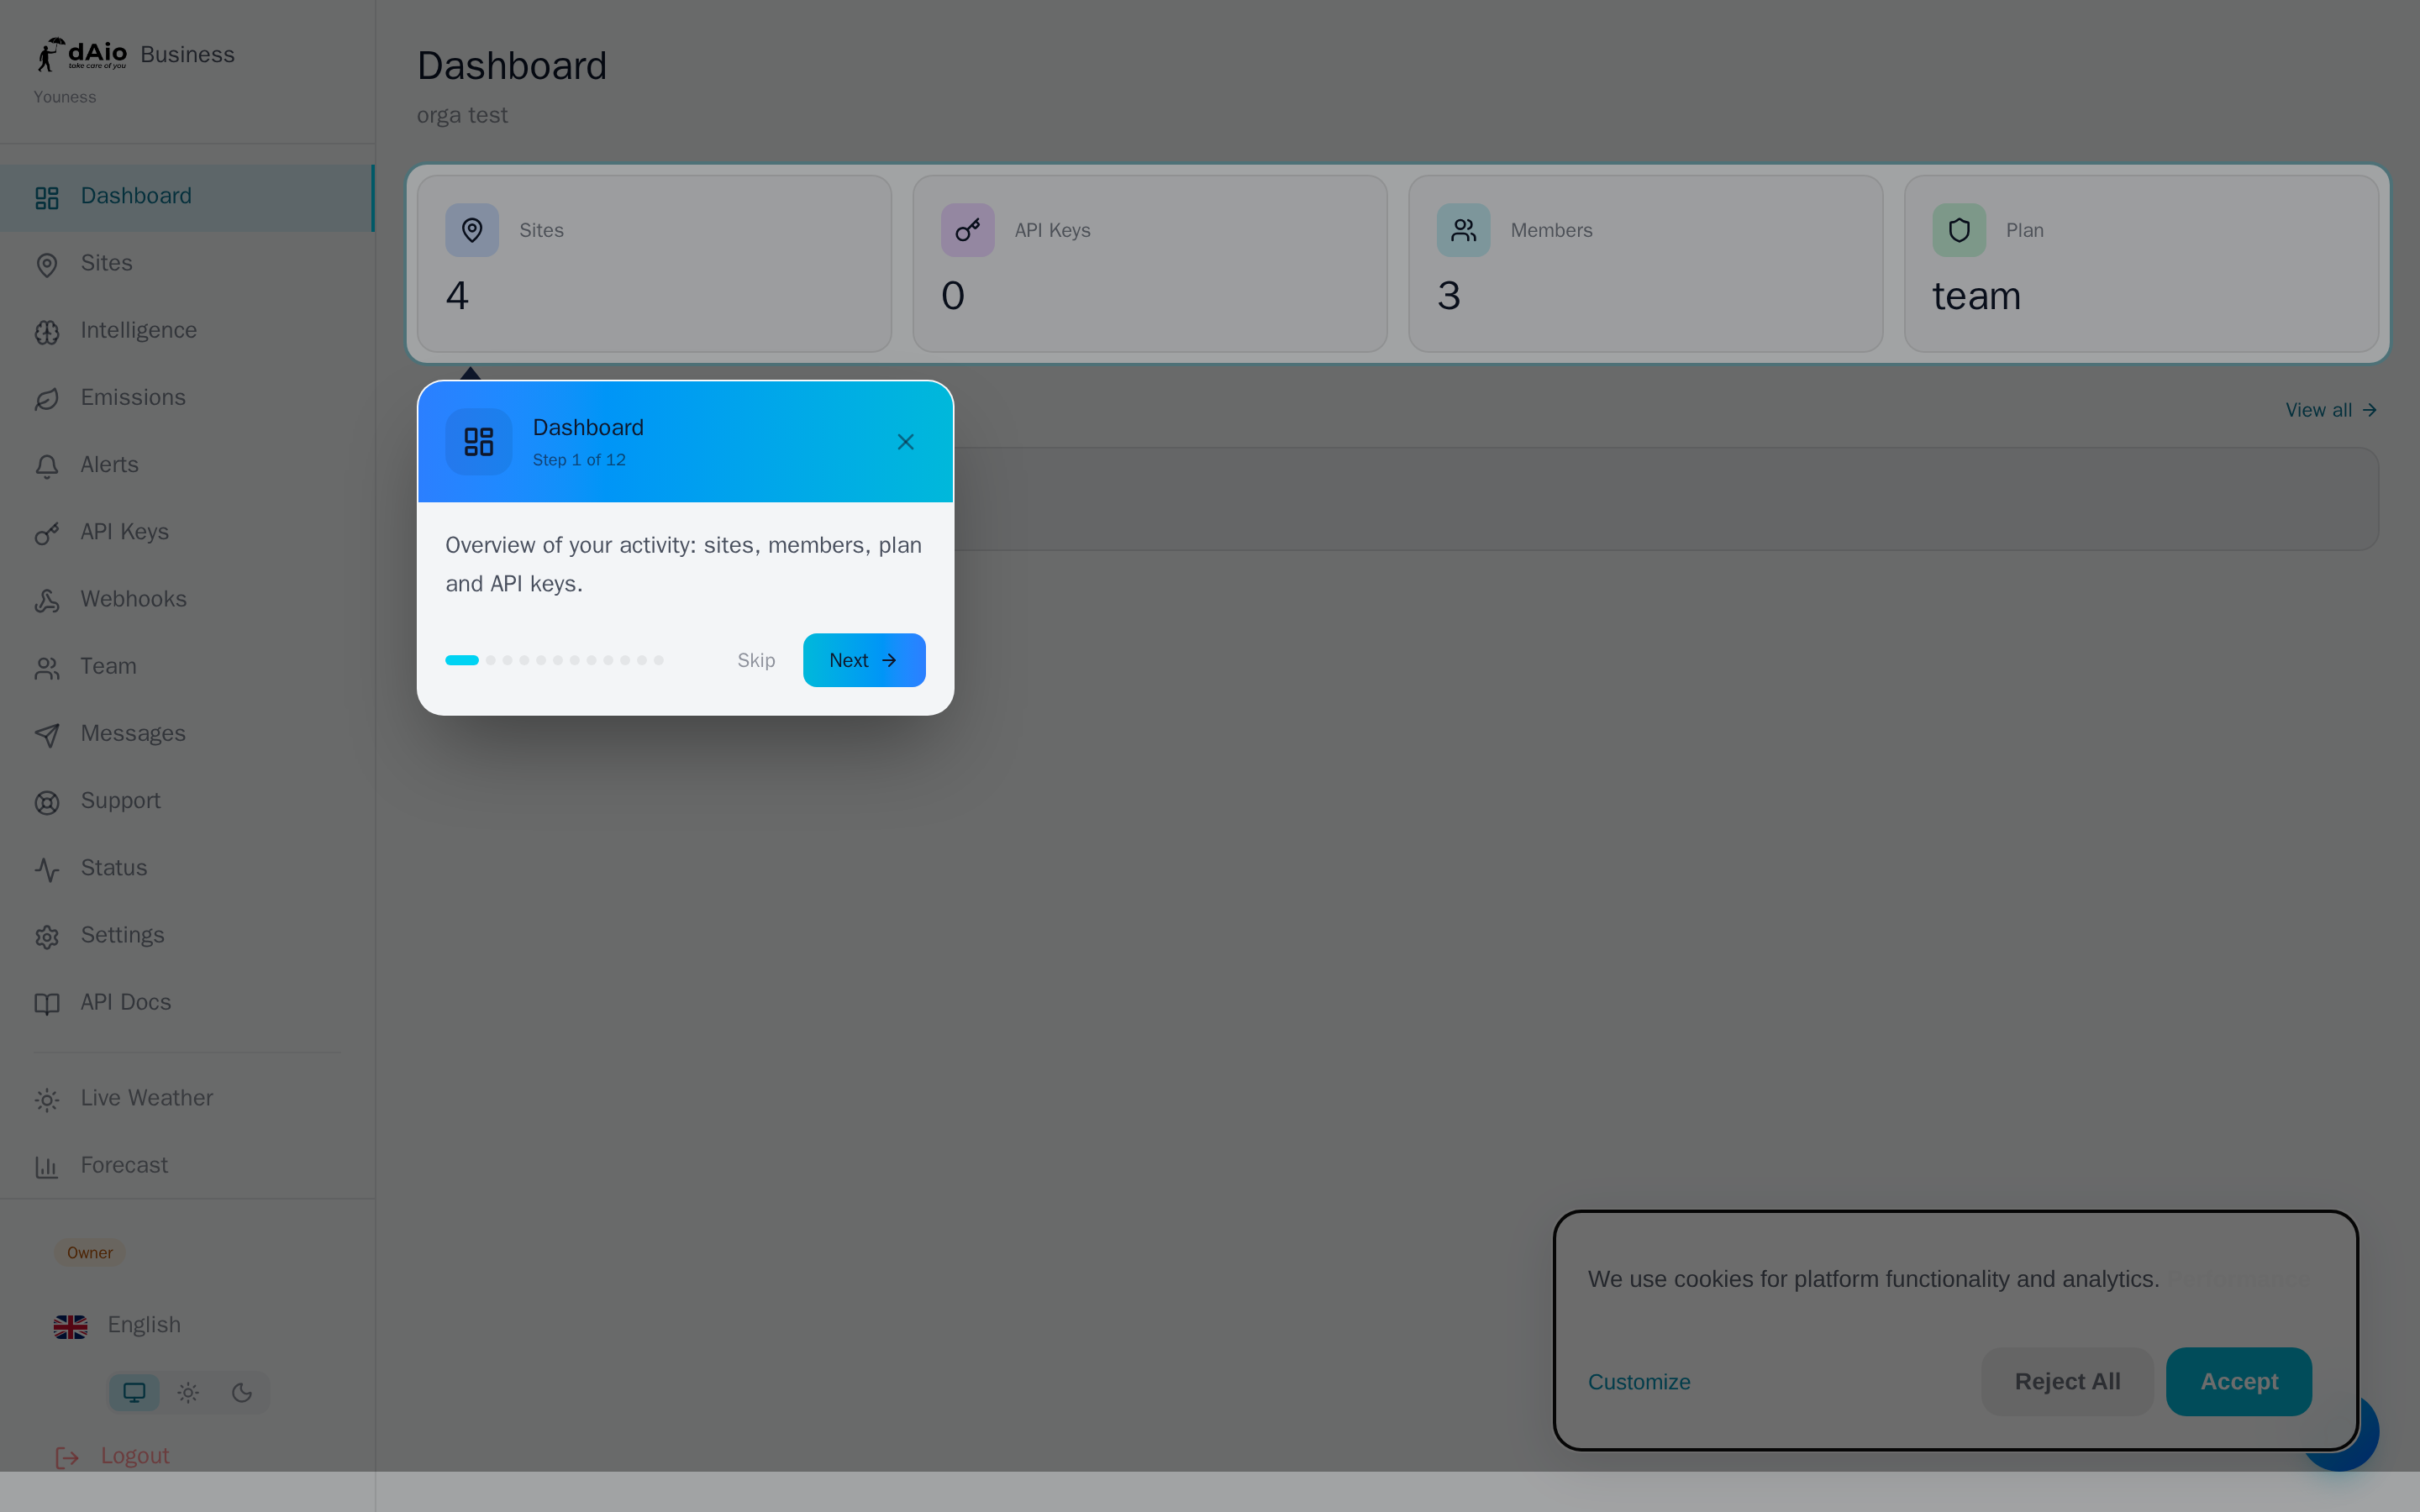The image size is (2420, 1512).
Task: Click Logout label in sidebar
Action: (x=135, y=1456)
